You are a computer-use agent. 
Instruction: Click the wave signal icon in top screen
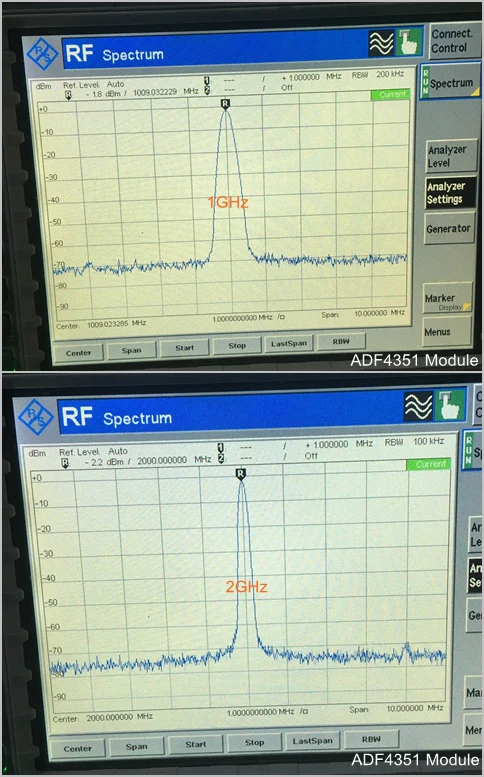[x=381, y=43]
